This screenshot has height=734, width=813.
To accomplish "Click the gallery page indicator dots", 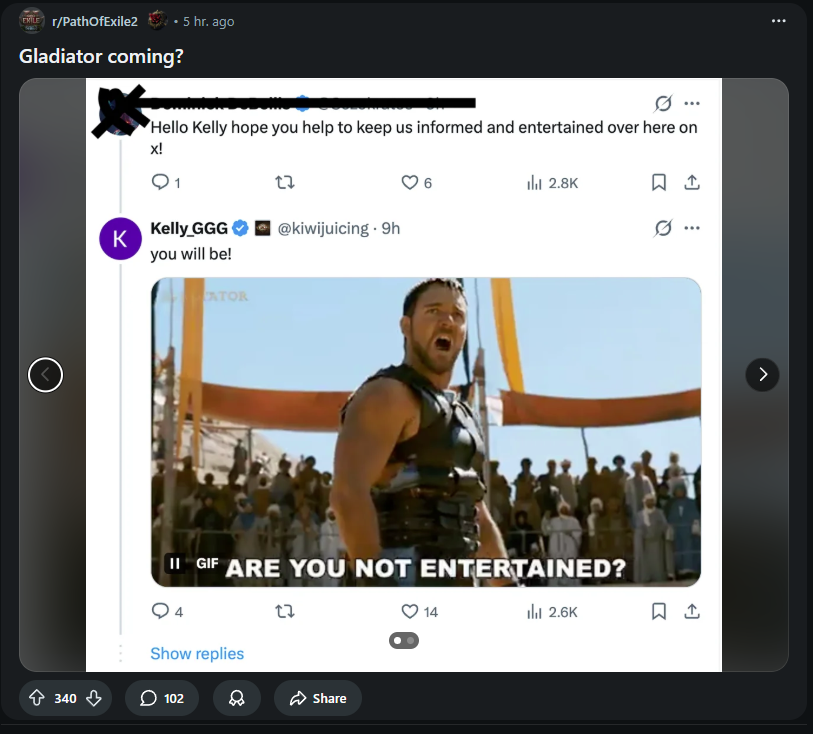I will (x=404, y=641).
